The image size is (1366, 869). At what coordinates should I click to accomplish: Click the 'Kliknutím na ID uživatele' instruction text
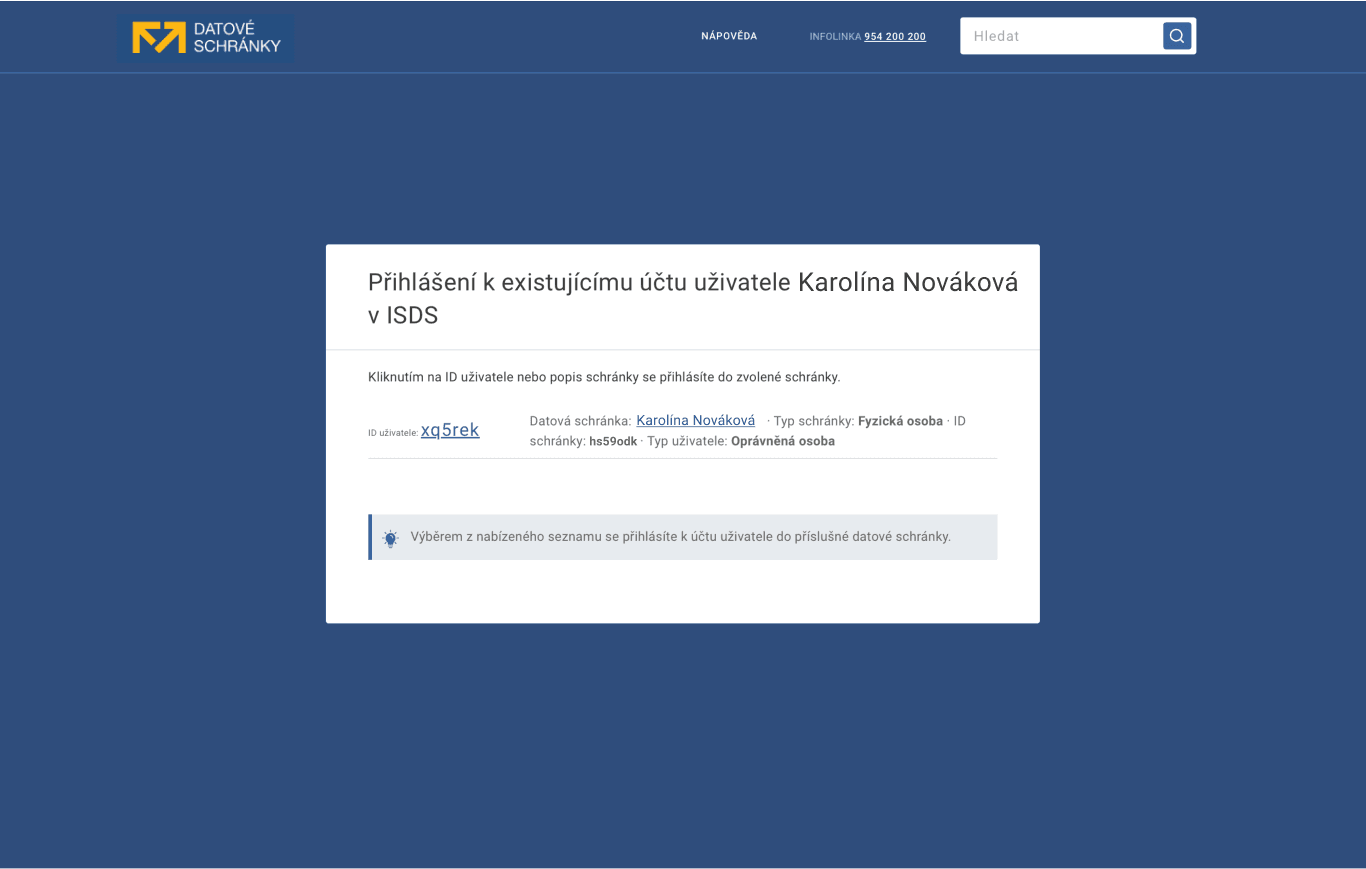coord(604,377)
